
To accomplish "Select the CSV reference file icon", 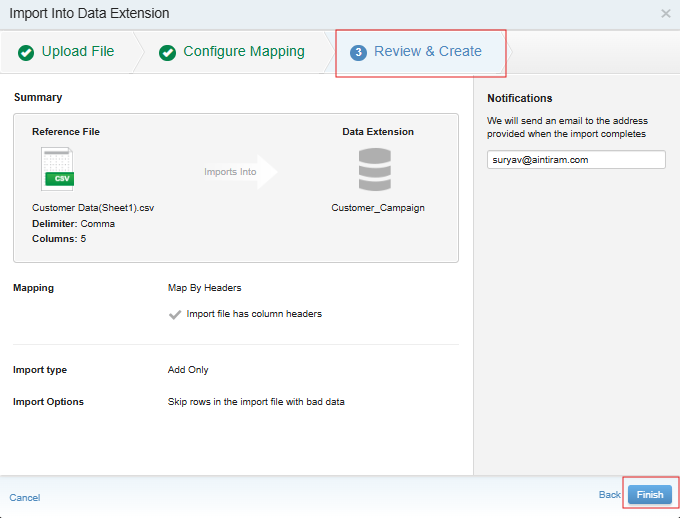I will pyautogui.click(x=57, y=169).
